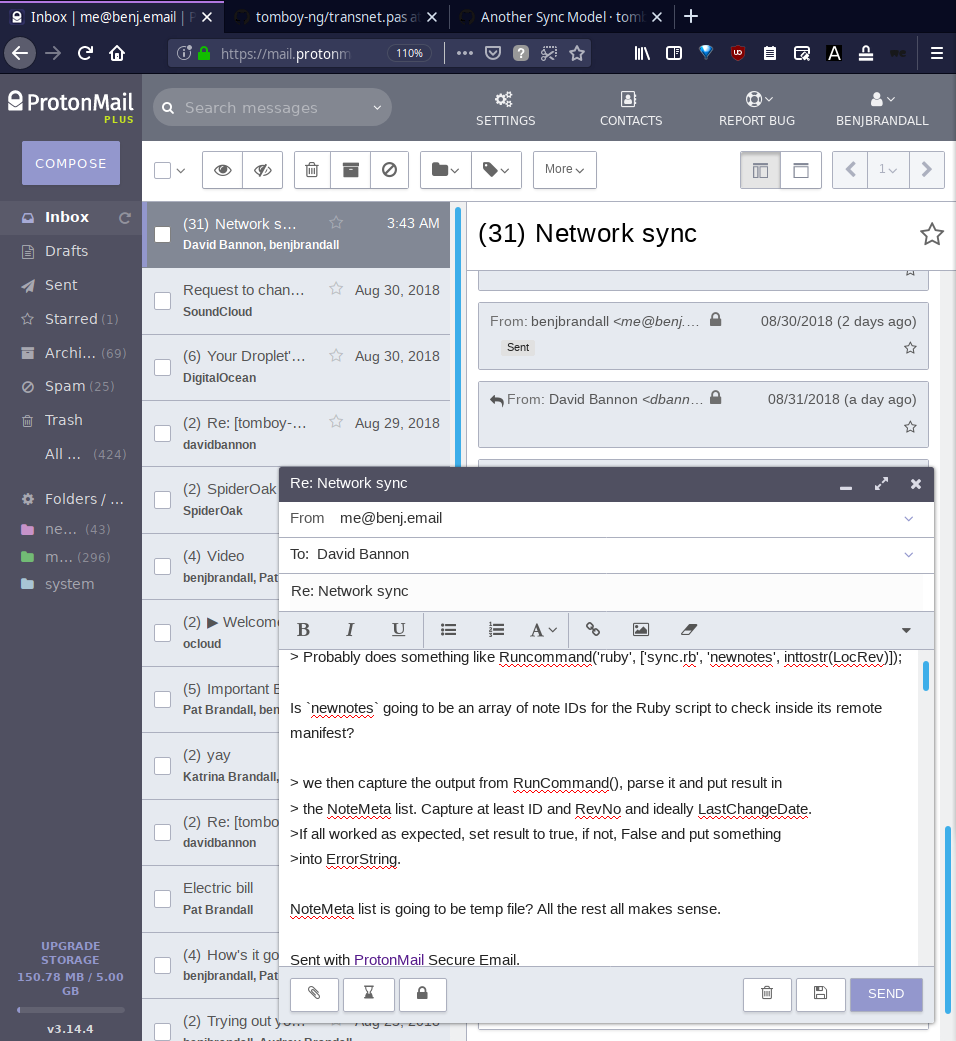This screenshot has height=1041, width=956.
Task: Open SETTINGS page
Action: [x=505, y=110]
